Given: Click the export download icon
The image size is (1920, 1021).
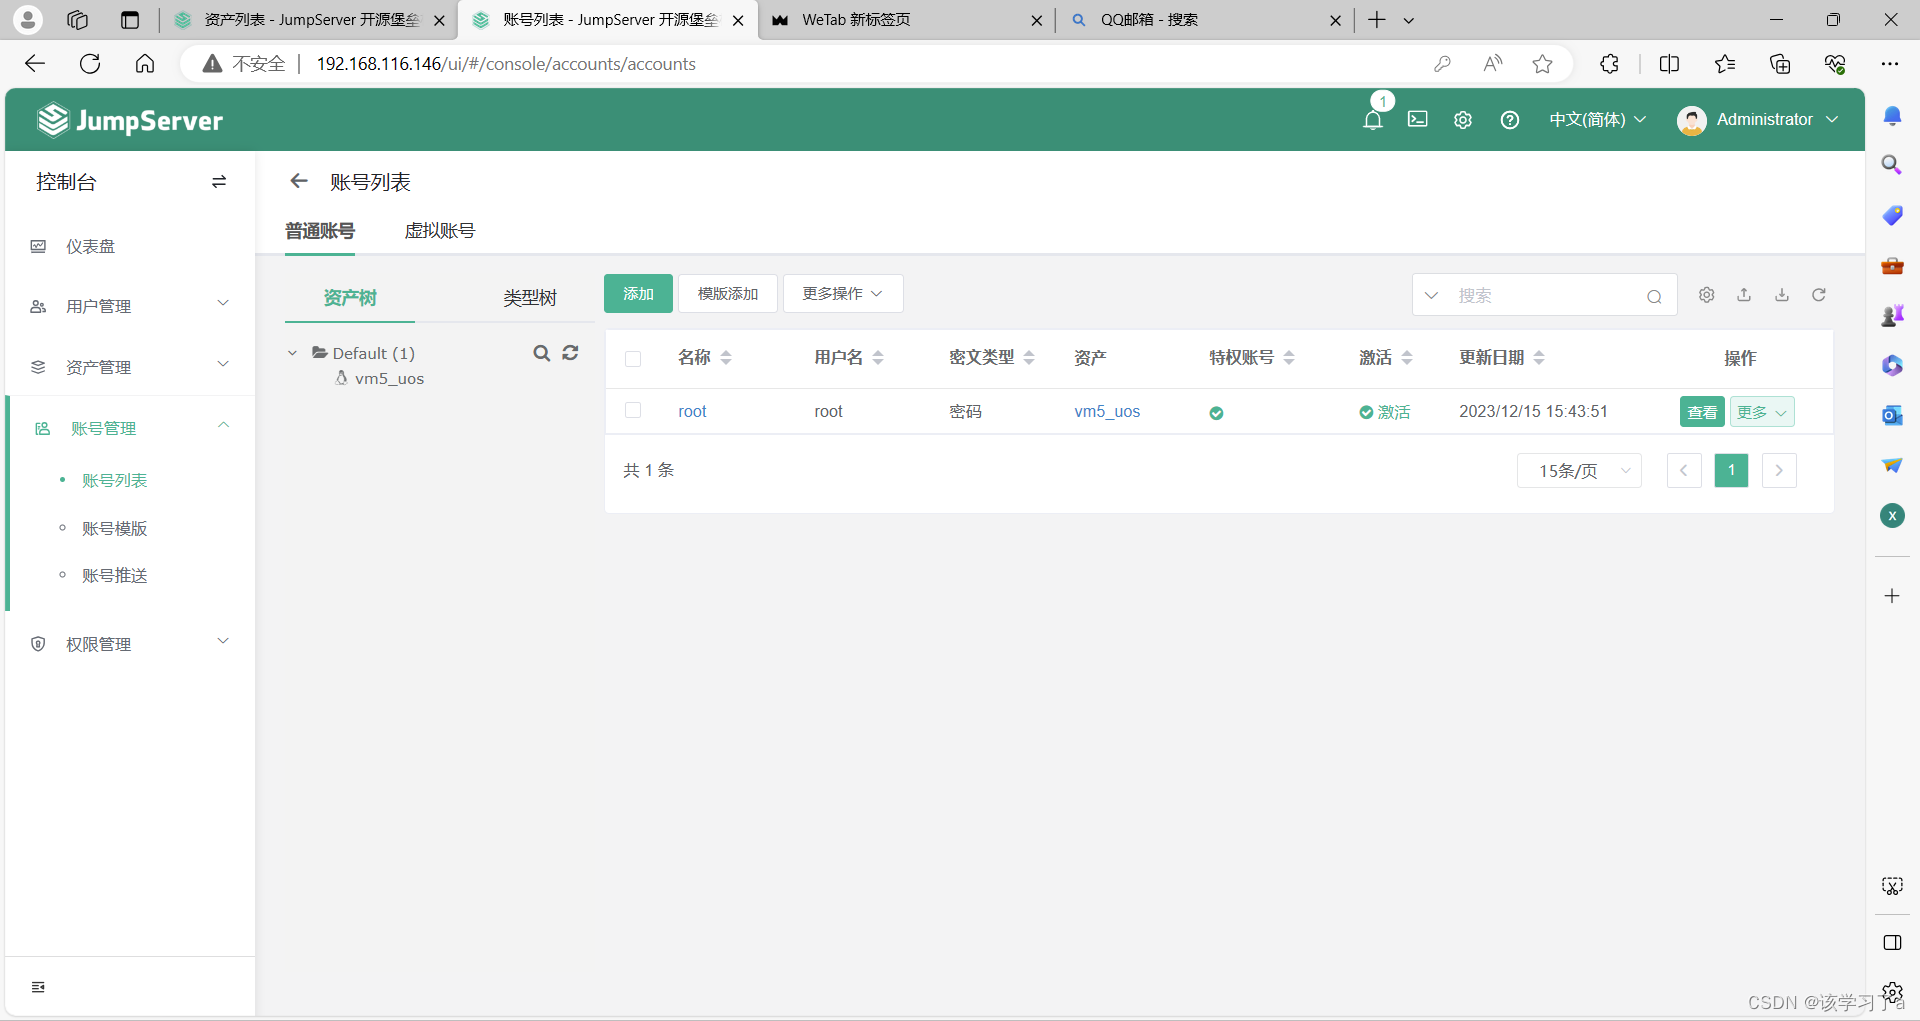Looking at the screenshot, I should point(1782,295).
